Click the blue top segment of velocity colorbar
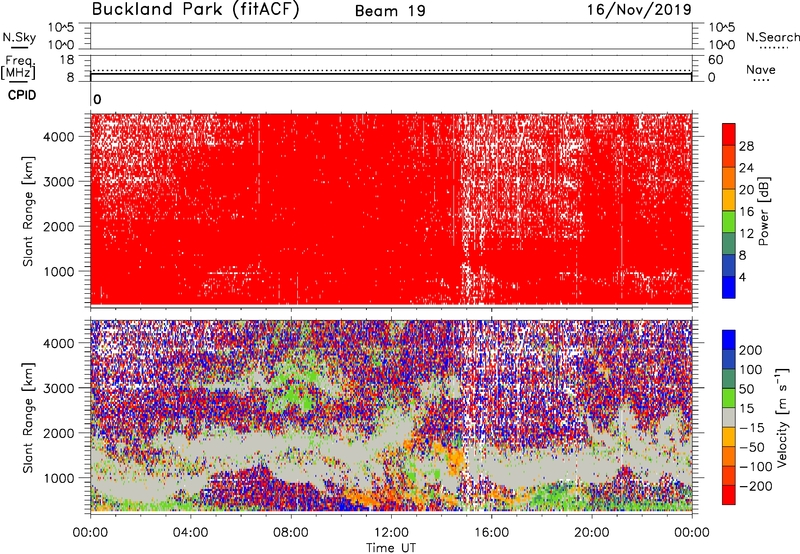This screenshot has width=800, height=554. pyautogui.click(x=729, y=340)
